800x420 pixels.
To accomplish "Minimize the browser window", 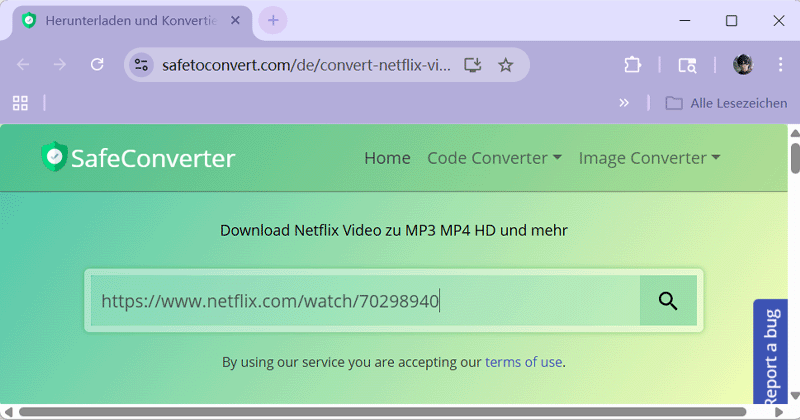I will [x=685, y=20].
